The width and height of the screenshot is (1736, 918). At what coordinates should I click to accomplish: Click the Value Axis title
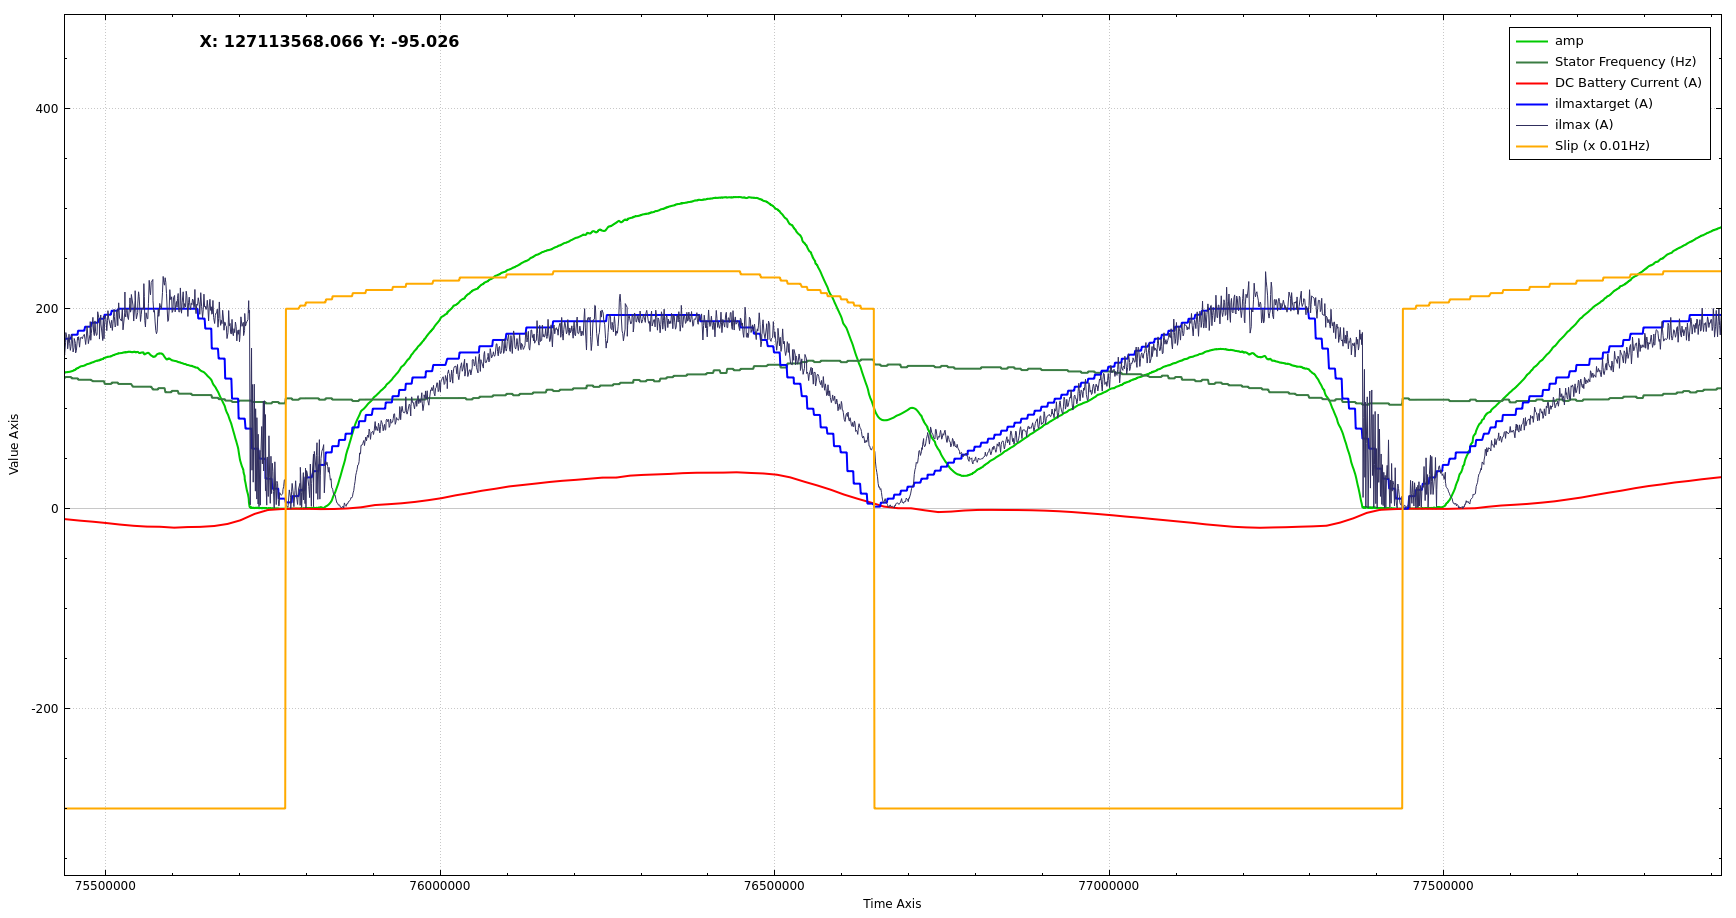point(14,444)
